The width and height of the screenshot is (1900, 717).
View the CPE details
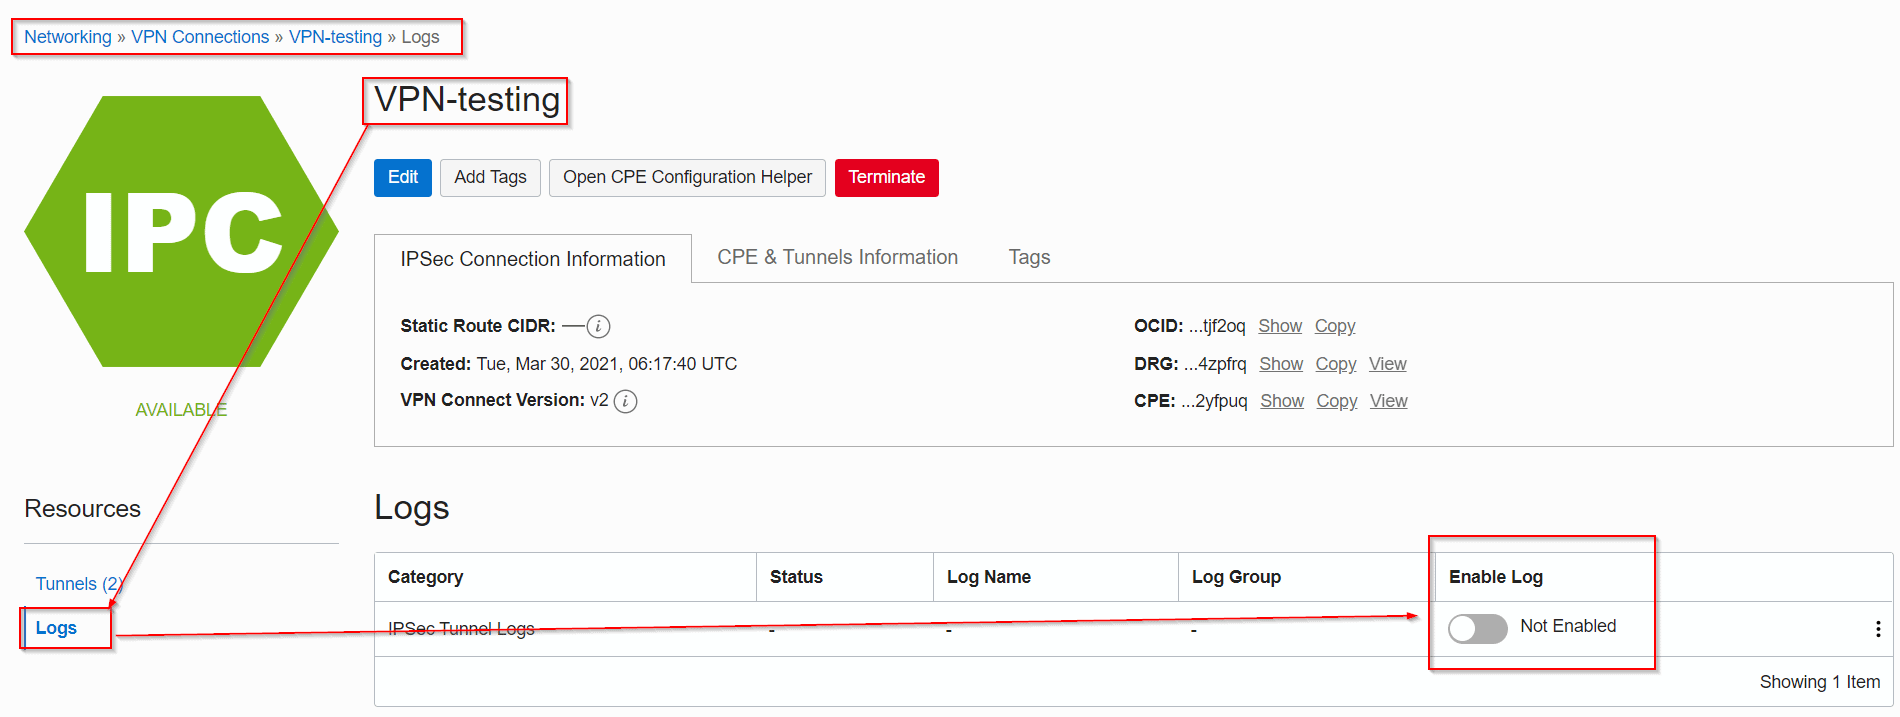1388,401
